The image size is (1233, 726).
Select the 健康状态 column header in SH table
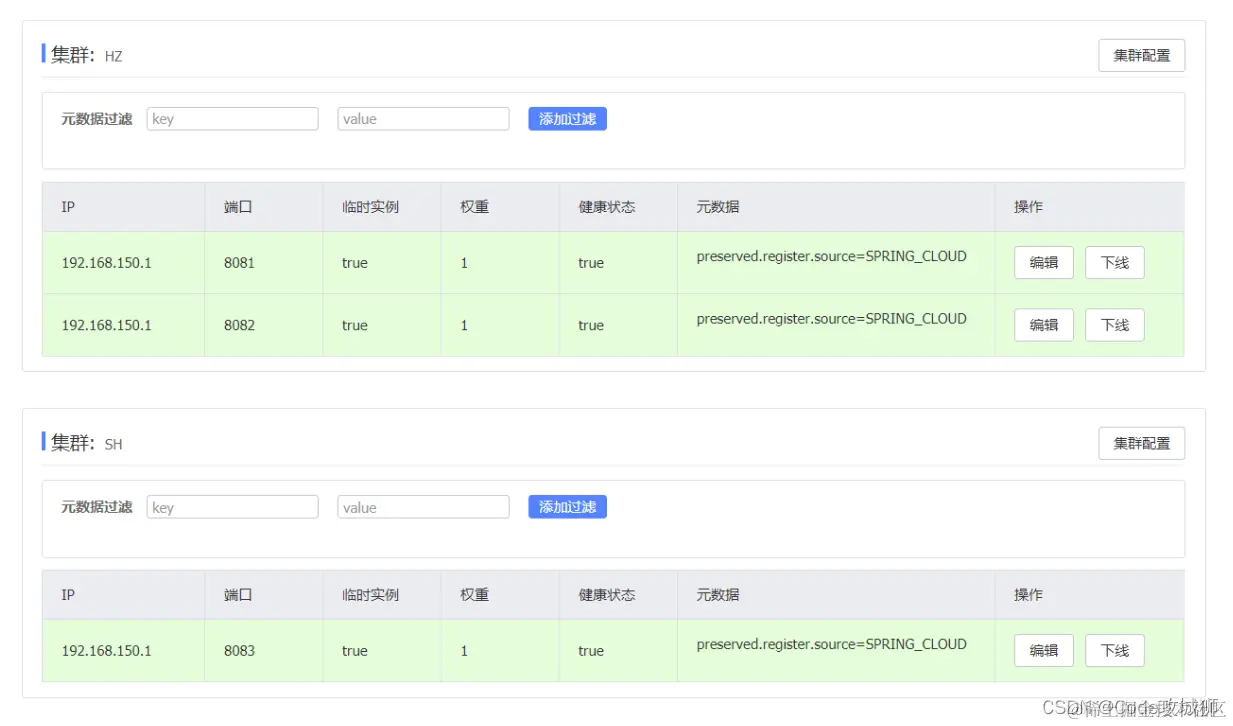[605, 594]
